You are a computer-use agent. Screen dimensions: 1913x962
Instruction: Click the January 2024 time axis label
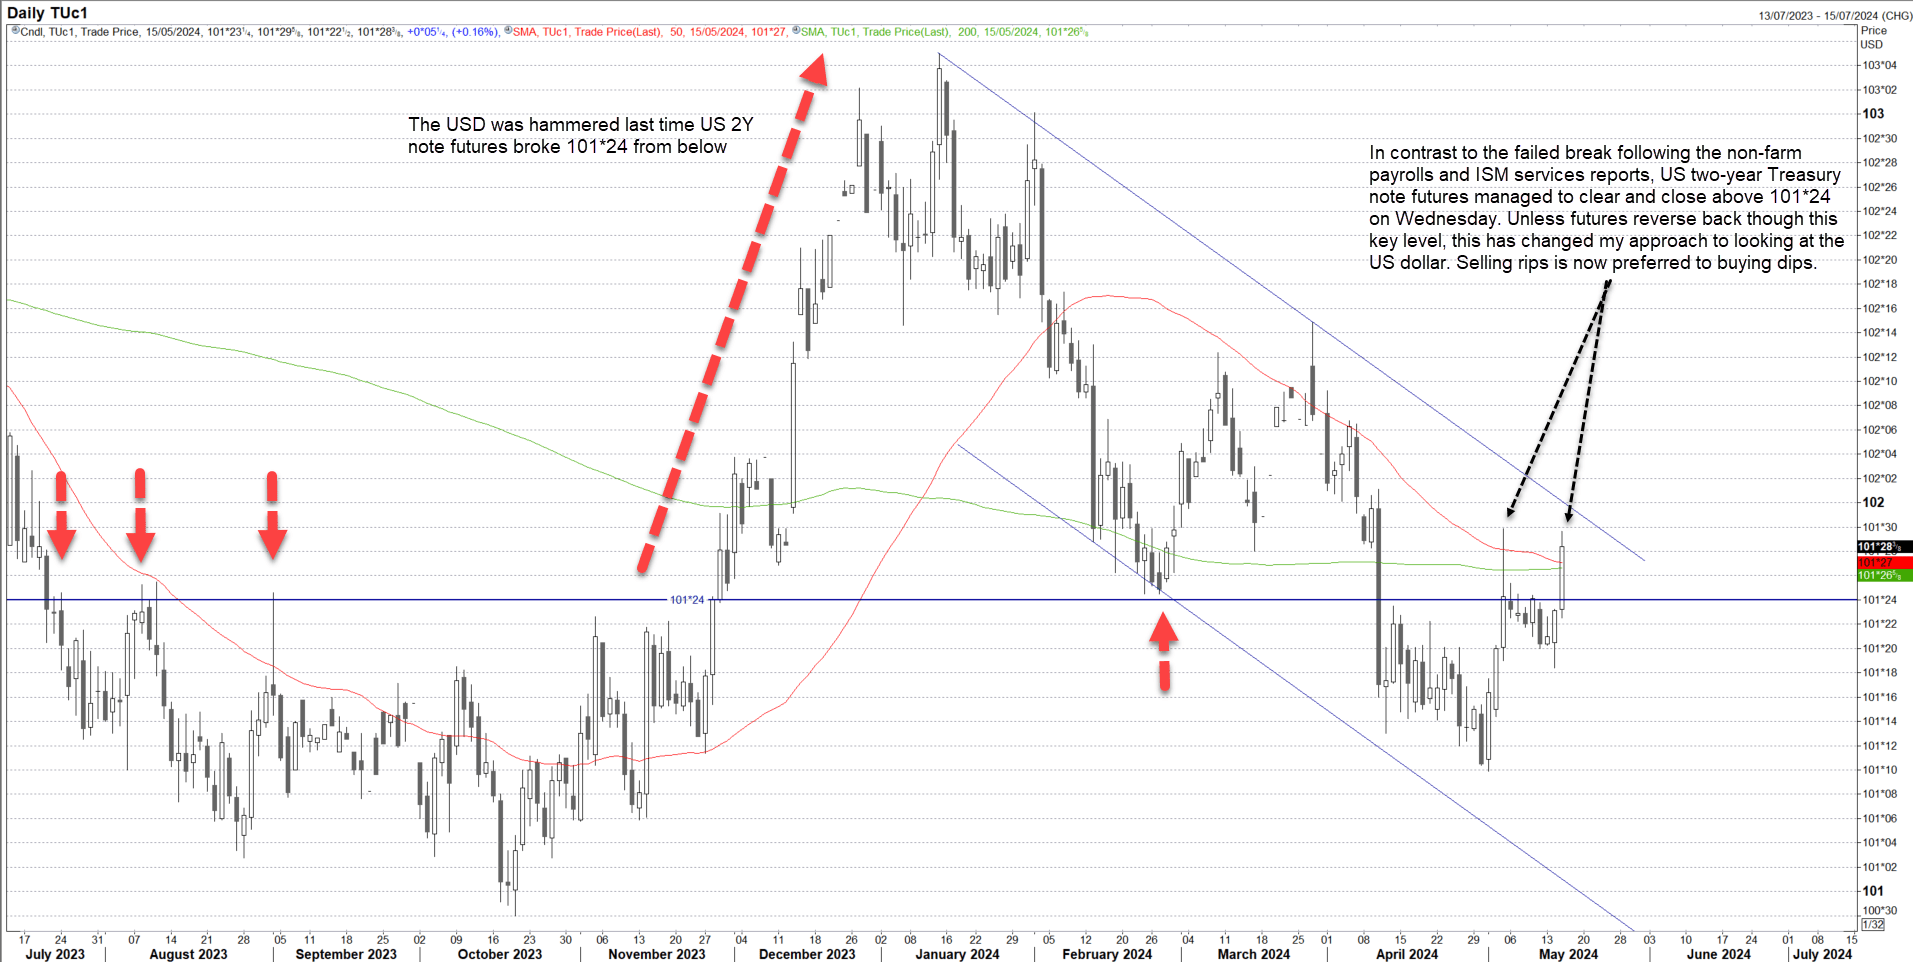[957, 954]
